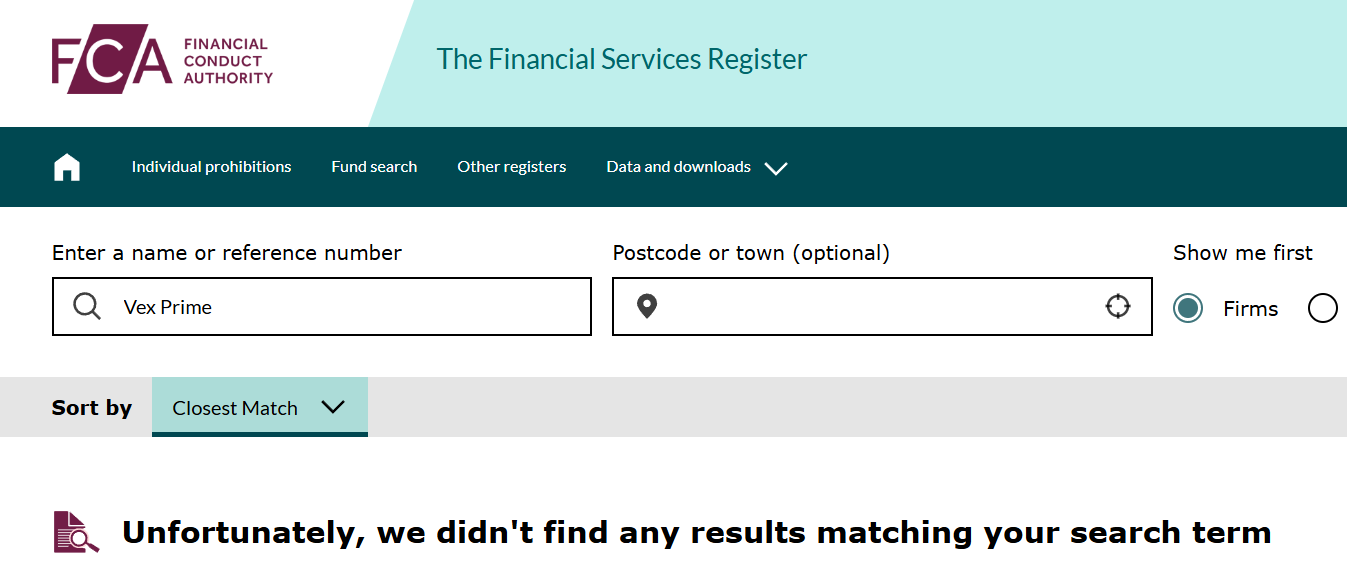The width and height of the screenshot is (1347, 577).
Task: Click the Data and downloads menu text
Action: tap(678, 167)
